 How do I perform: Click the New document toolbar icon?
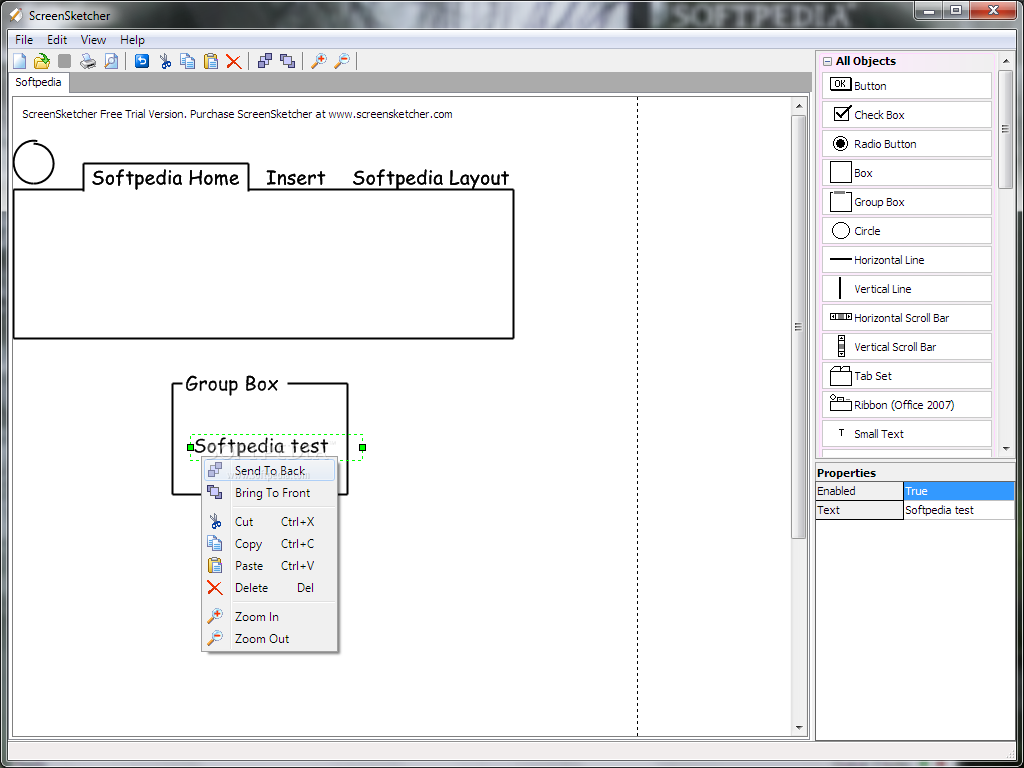click(20, 61)
